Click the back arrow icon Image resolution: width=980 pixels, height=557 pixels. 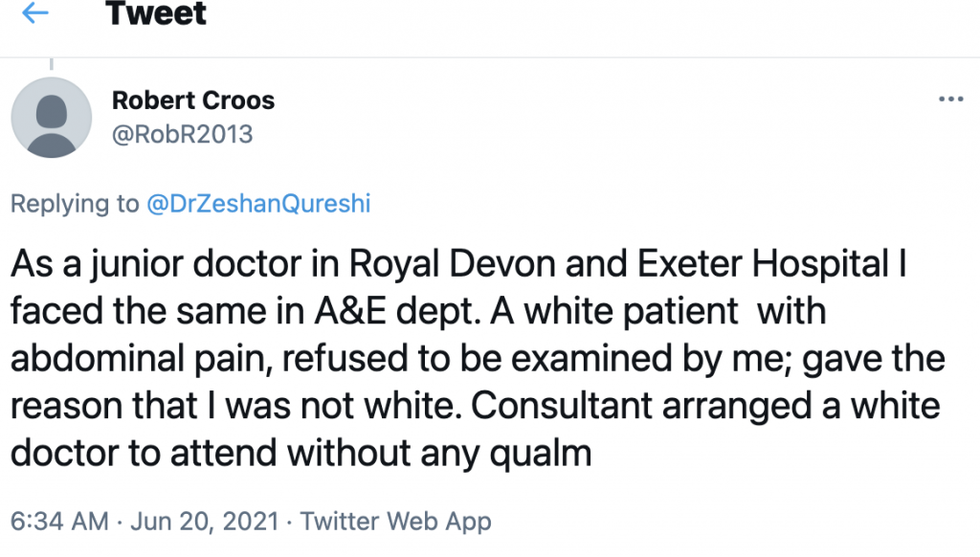36,14
